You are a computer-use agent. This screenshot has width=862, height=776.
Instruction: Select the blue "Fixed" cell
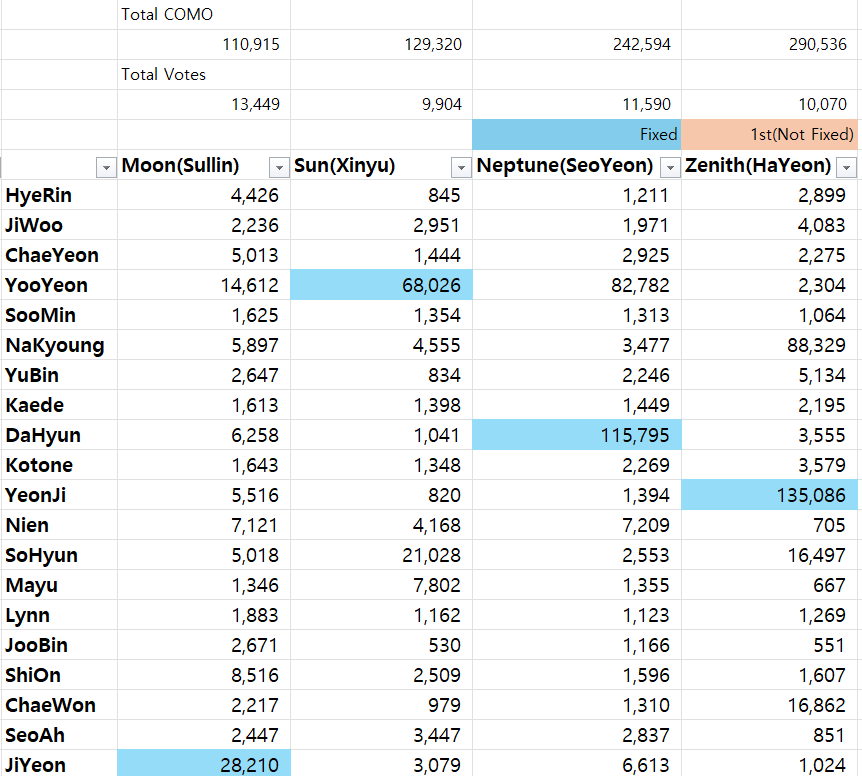click(577, 134)
